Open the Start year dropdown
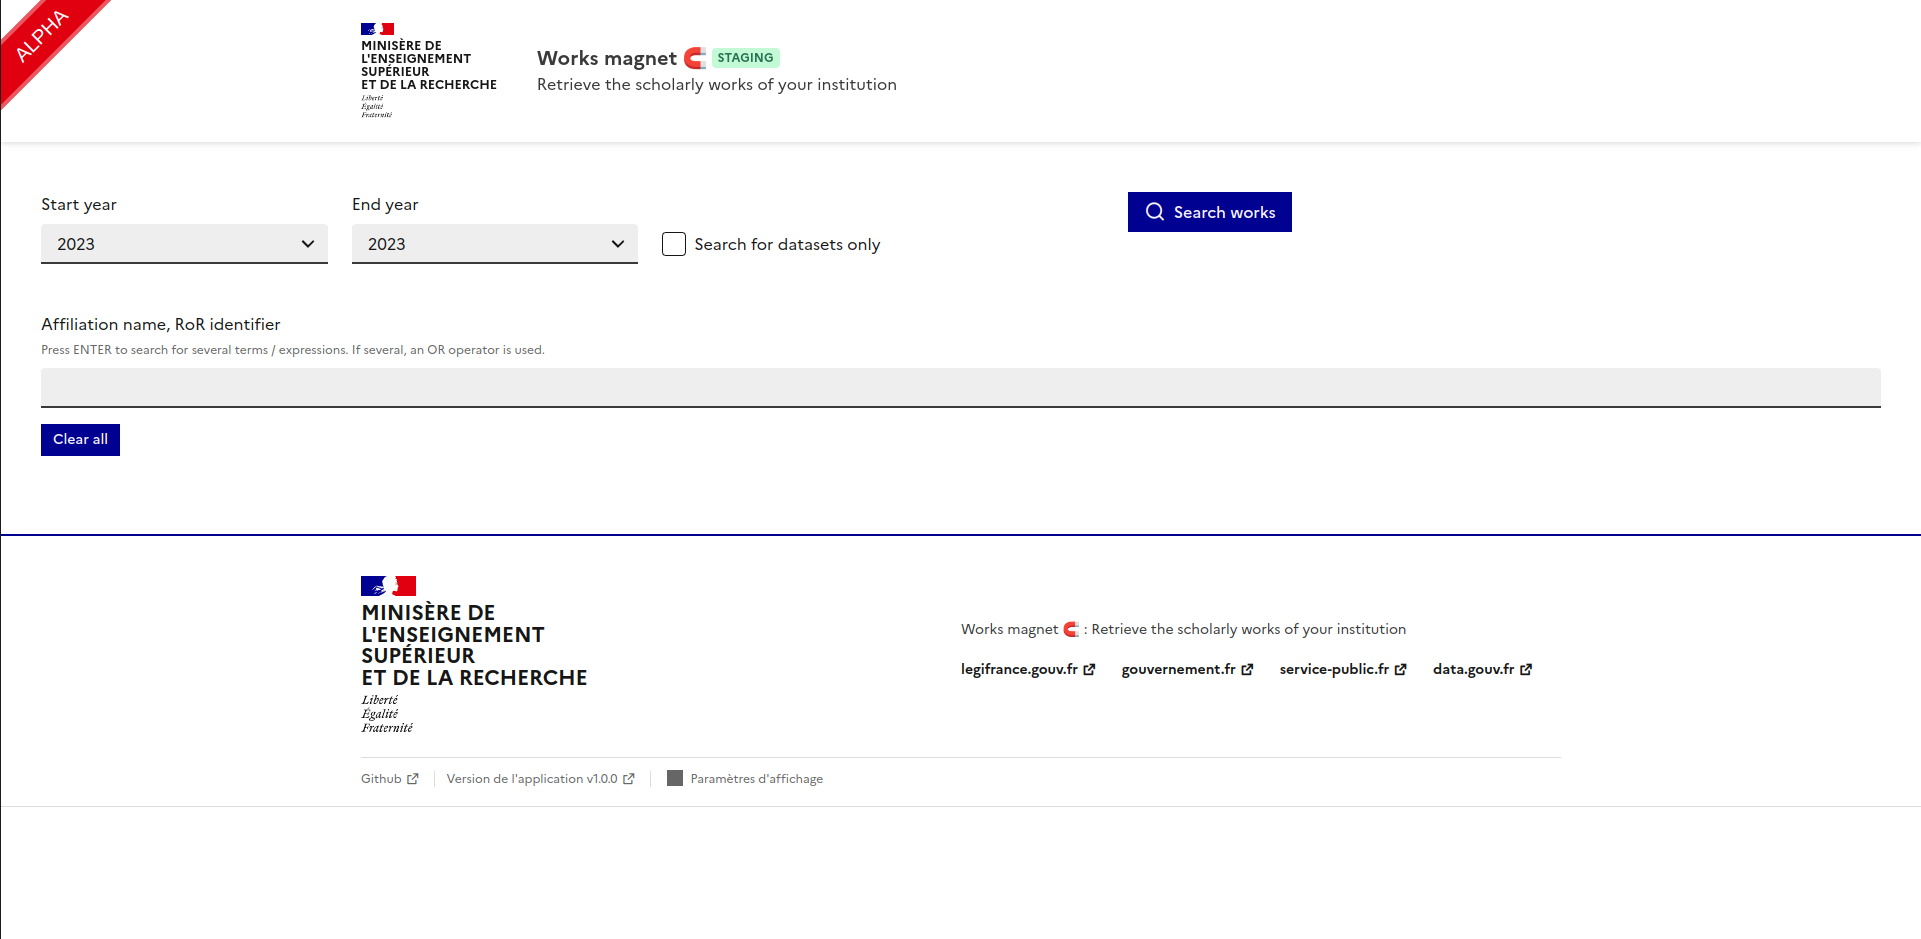Screen dimensions: 1921x939 click(184, 244)
